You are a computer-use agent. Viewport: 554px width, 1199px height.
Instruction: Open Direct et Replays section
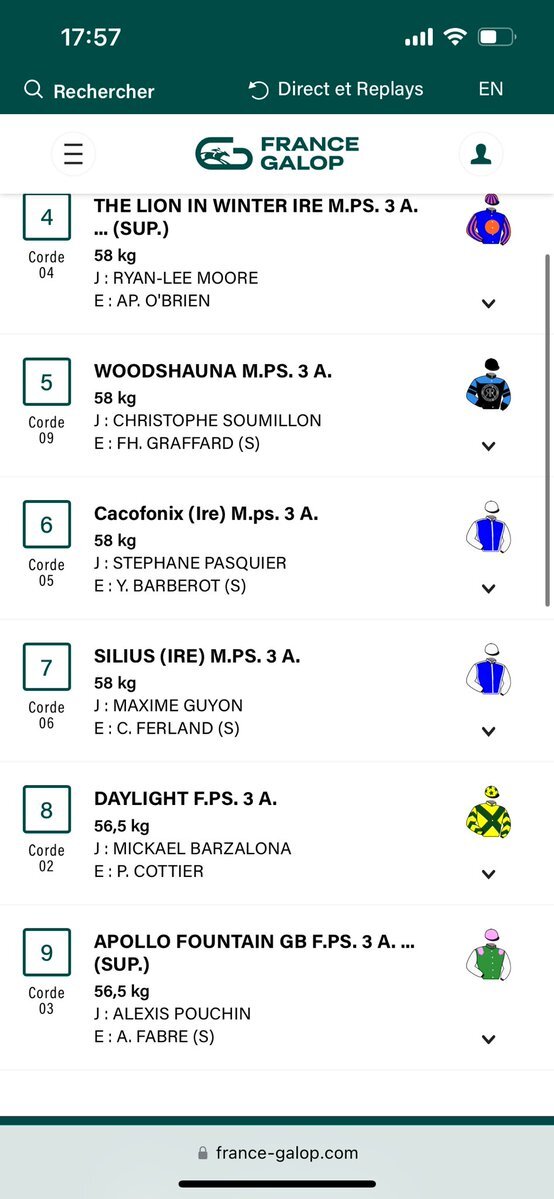pos(336,89)
